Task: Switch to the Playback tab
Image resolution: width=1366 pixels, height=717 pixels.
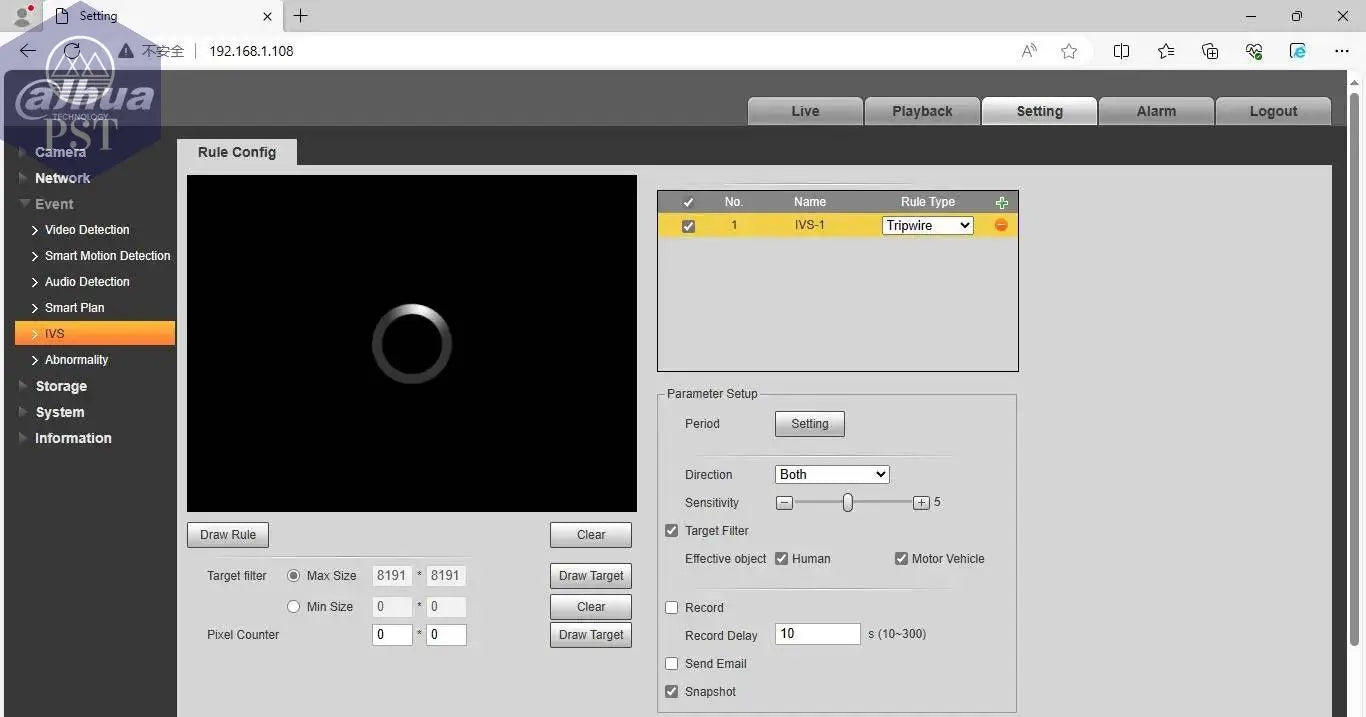Action: click(x=922, y=111)
